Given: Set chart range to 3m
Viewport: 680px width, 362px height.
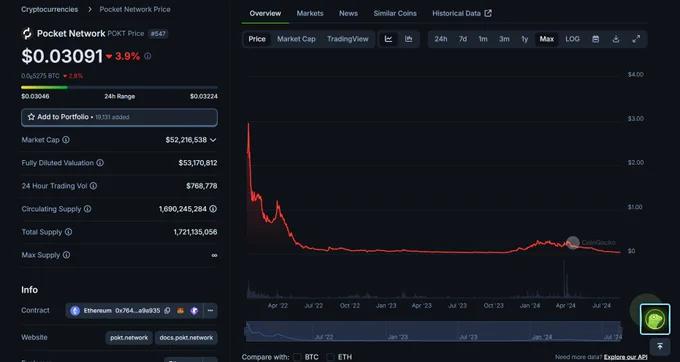Looking at the screenshot, I should tap(504, 39).
